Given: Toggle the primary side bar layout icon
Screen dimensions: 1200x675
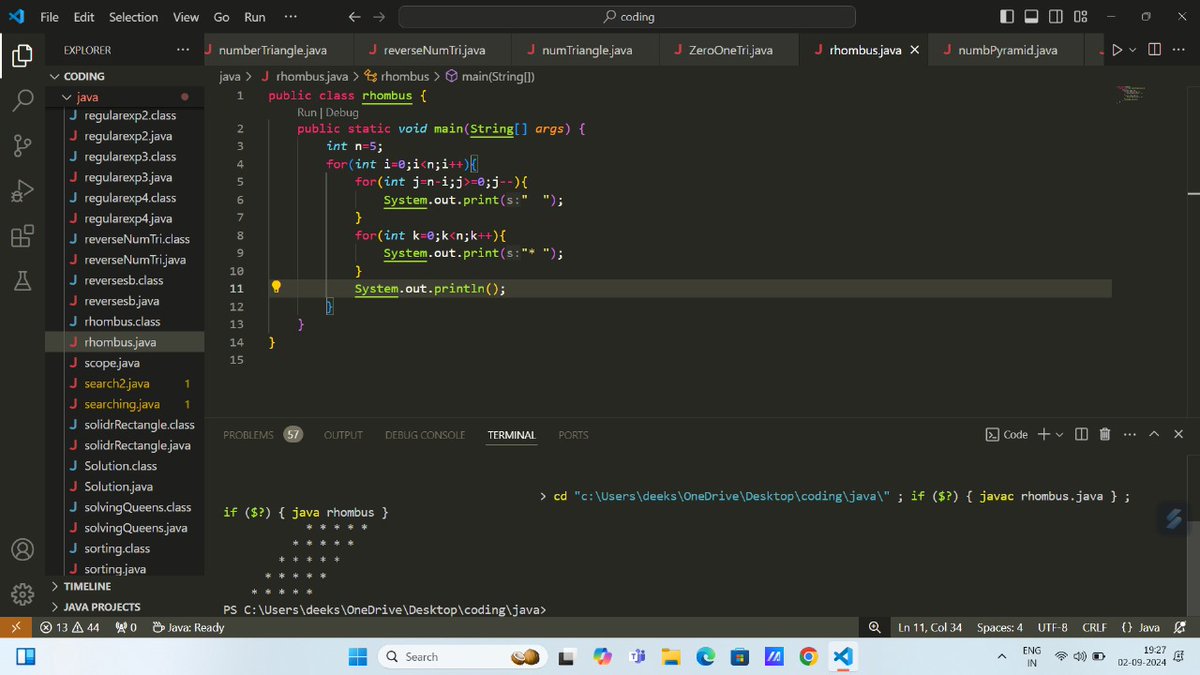Looking at the screenshot, I should [x=1007, y=17].
